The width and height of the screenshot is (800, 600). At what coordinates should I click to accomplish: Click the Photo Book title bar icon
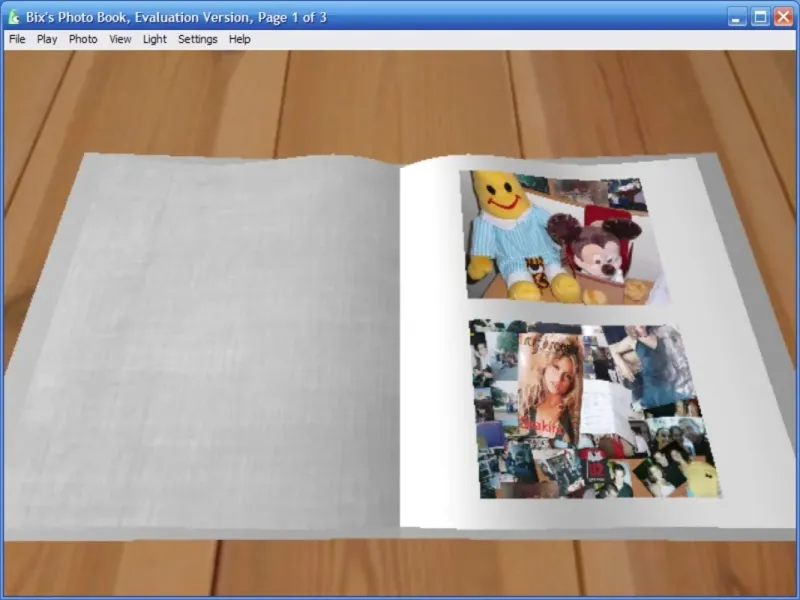click(x=14, y=17)
